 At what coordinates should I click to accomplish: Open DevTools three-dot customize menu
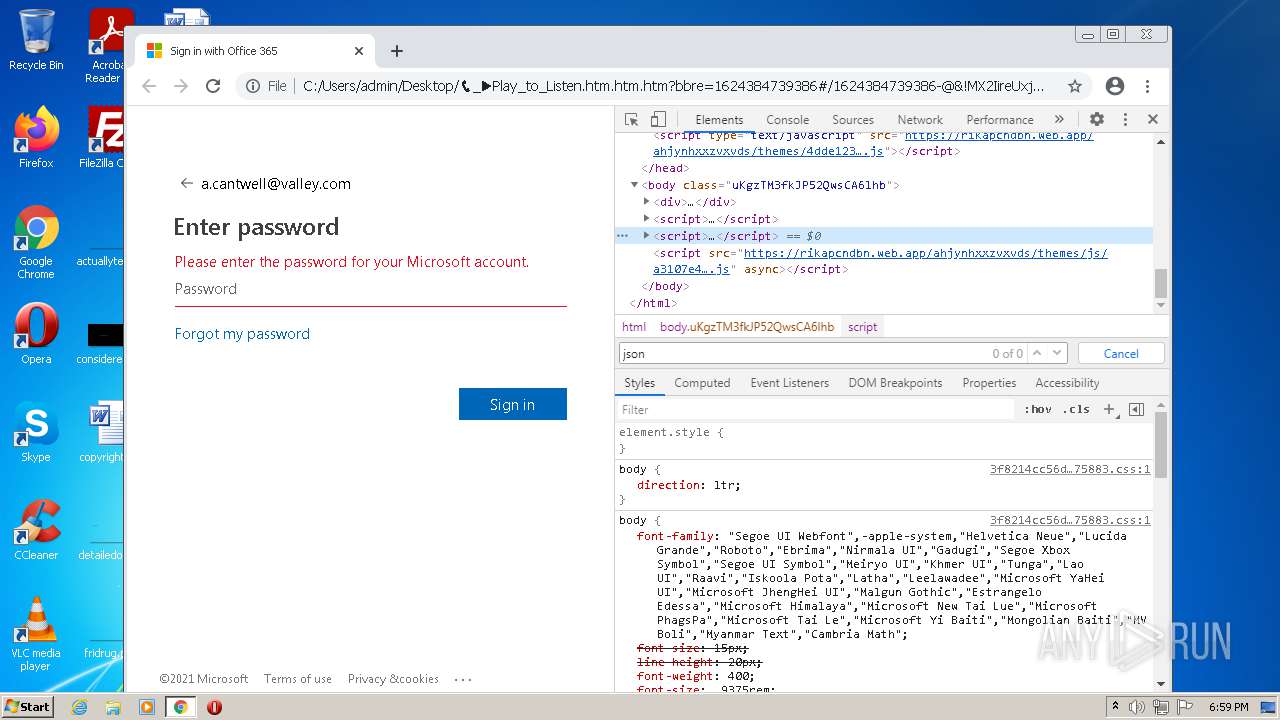click(x=1125, y=119)
